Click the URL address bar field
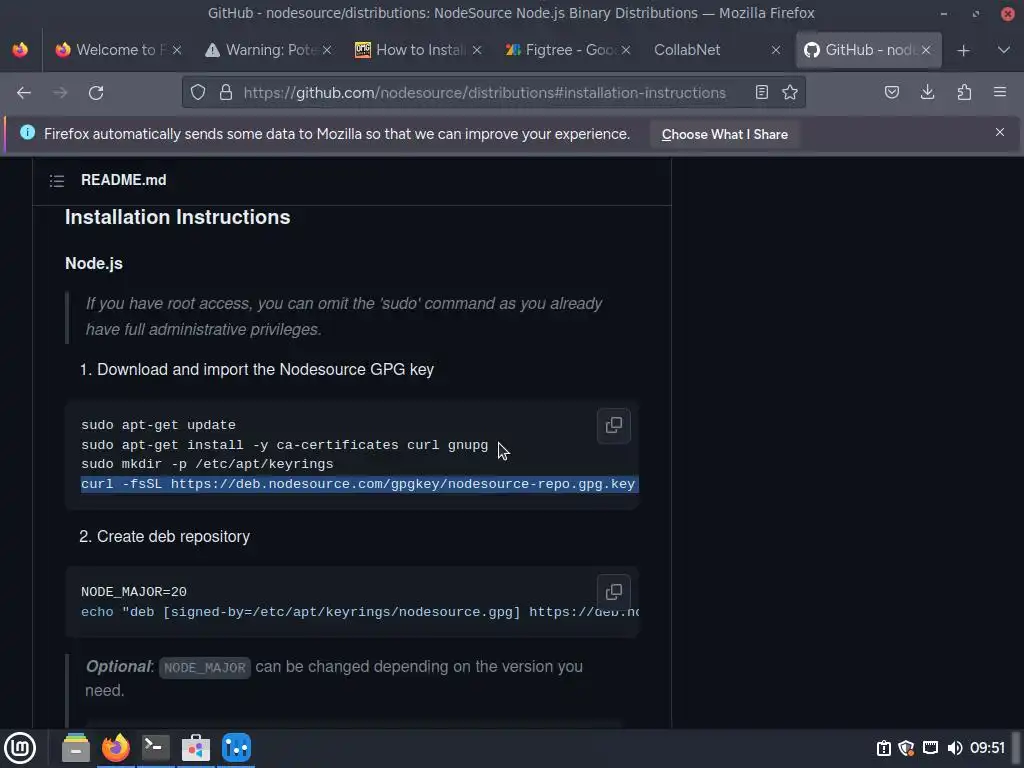Viewport: 1024px width, 768px height. (485, 93)
